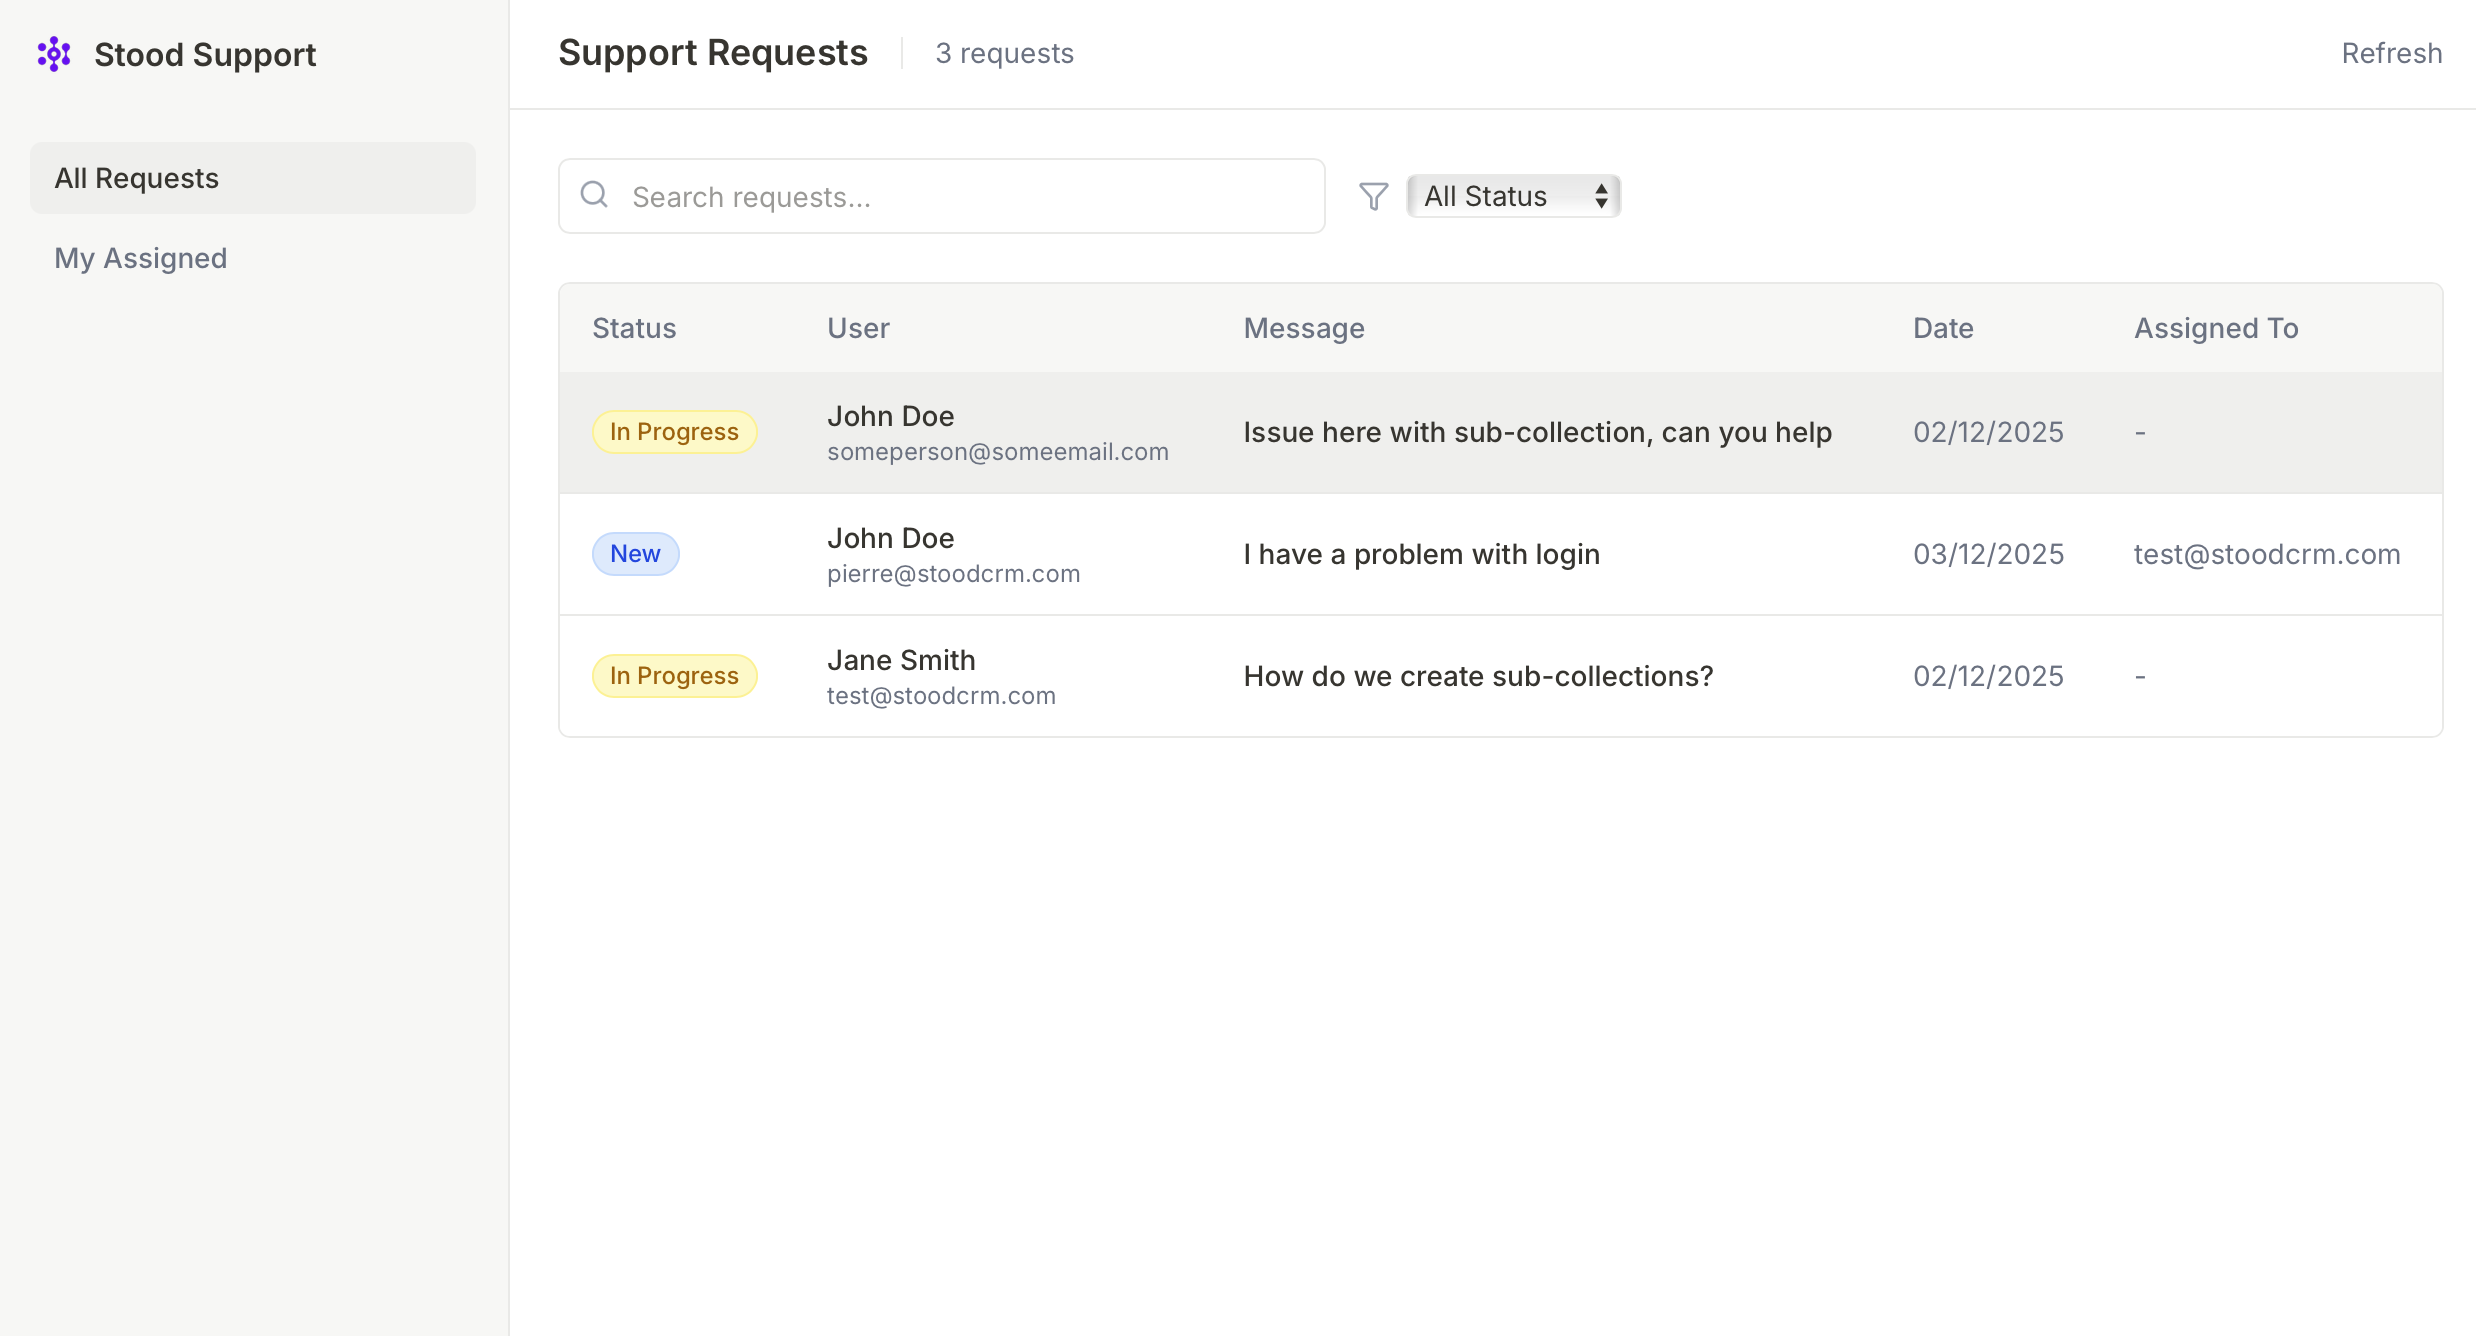Click the In Progress badge for John Doe

coord(674,432)
